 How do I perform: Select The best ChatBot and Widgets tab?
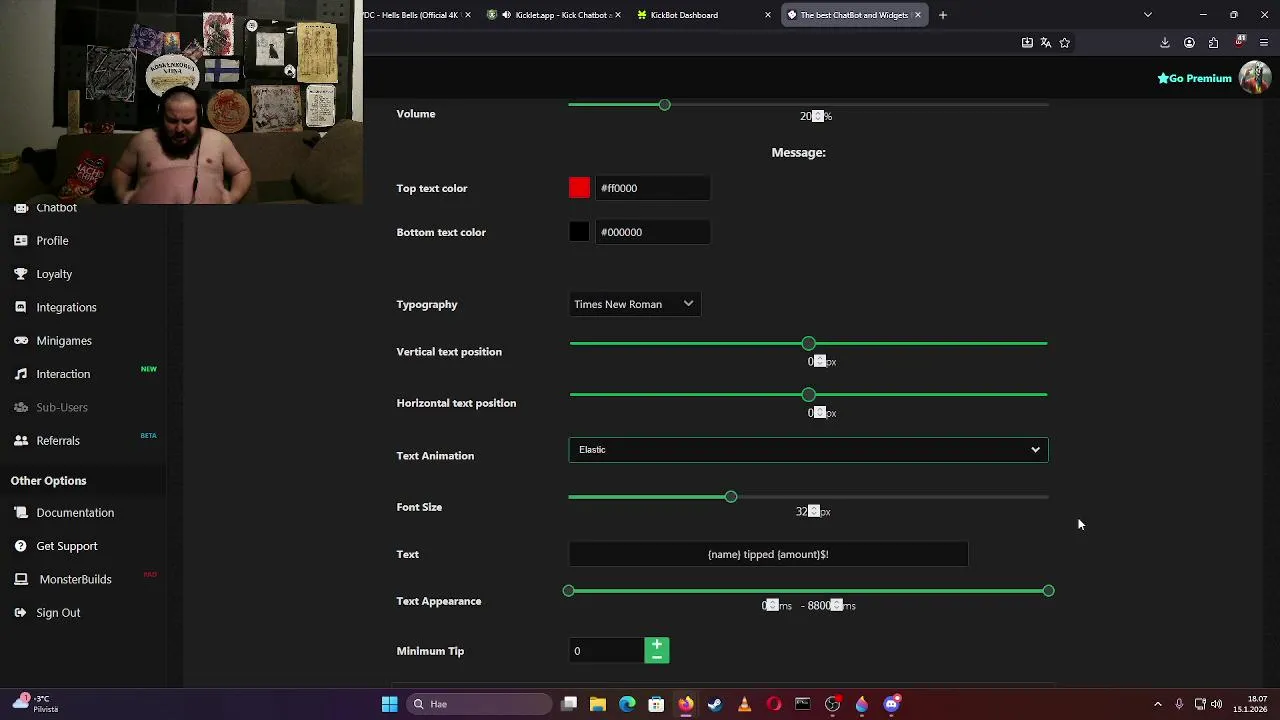(x=855, y=15)
